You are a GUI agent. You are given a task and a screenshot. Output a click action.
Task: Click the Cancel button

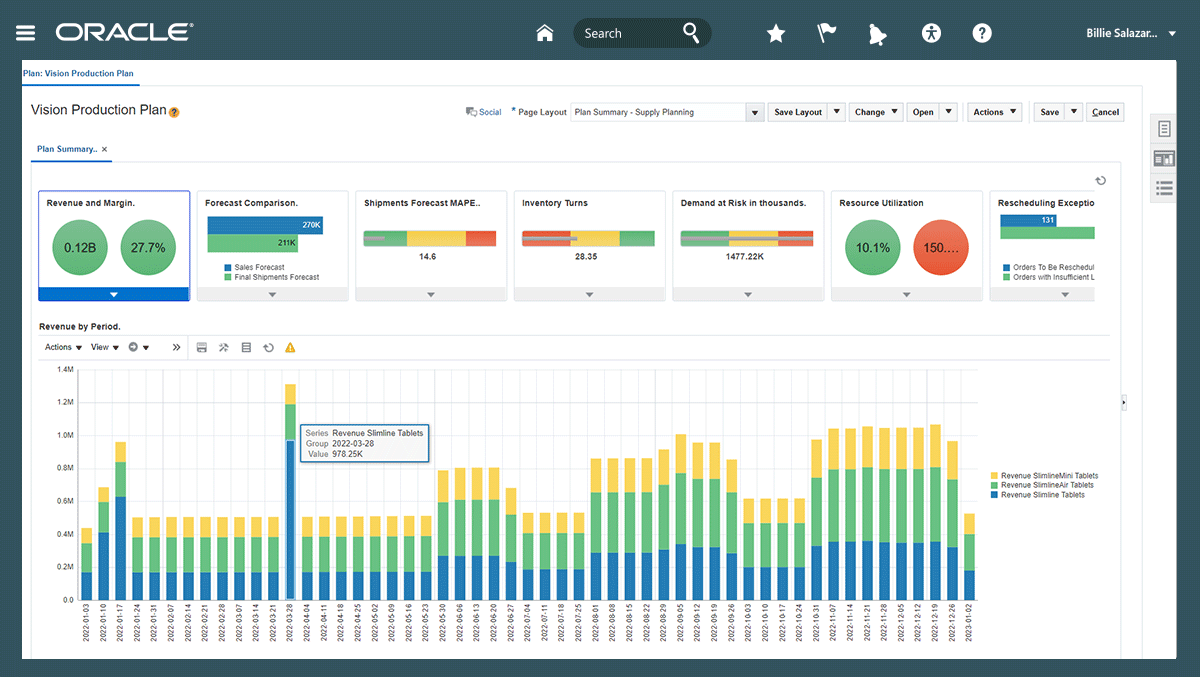coord(1105,112)
